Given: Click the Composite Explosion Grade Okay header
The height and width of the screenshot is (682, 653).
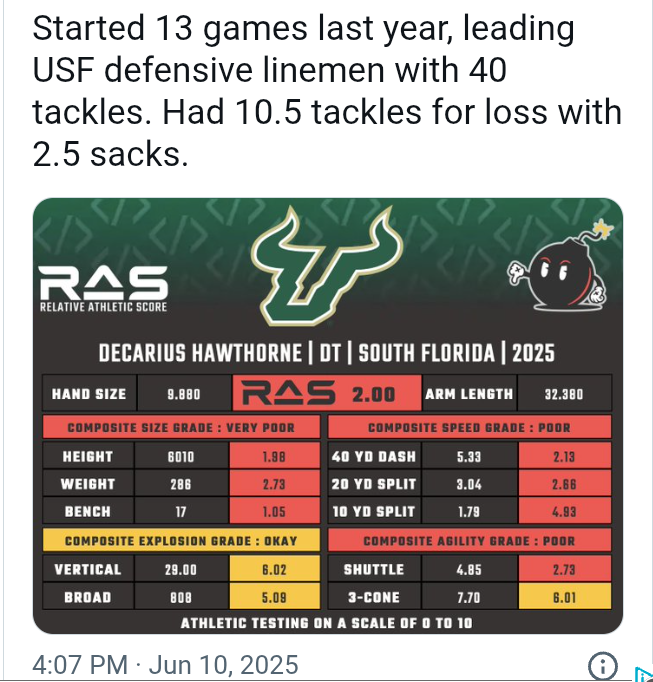Looking at the screenshot, I should (x=181, y=540).
